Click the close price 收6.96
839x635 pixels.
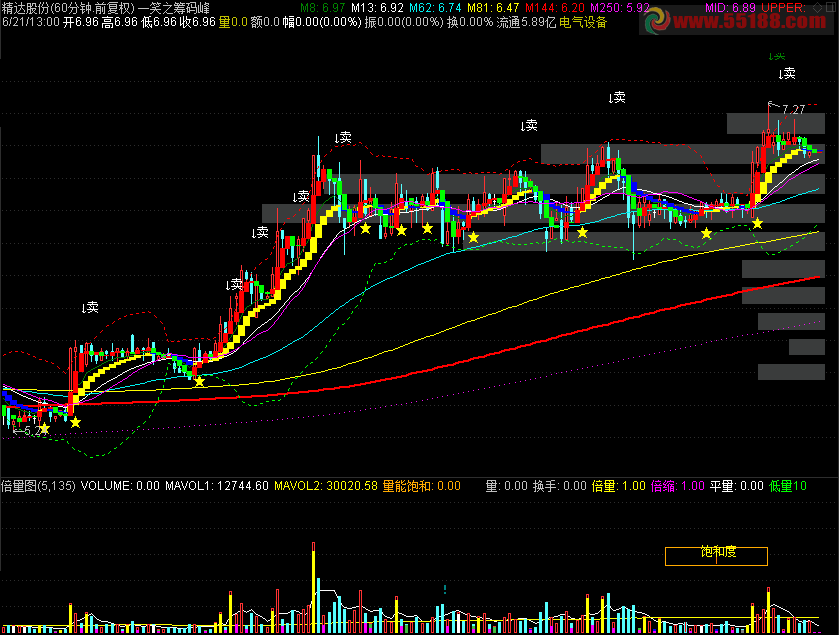(197, 22)
